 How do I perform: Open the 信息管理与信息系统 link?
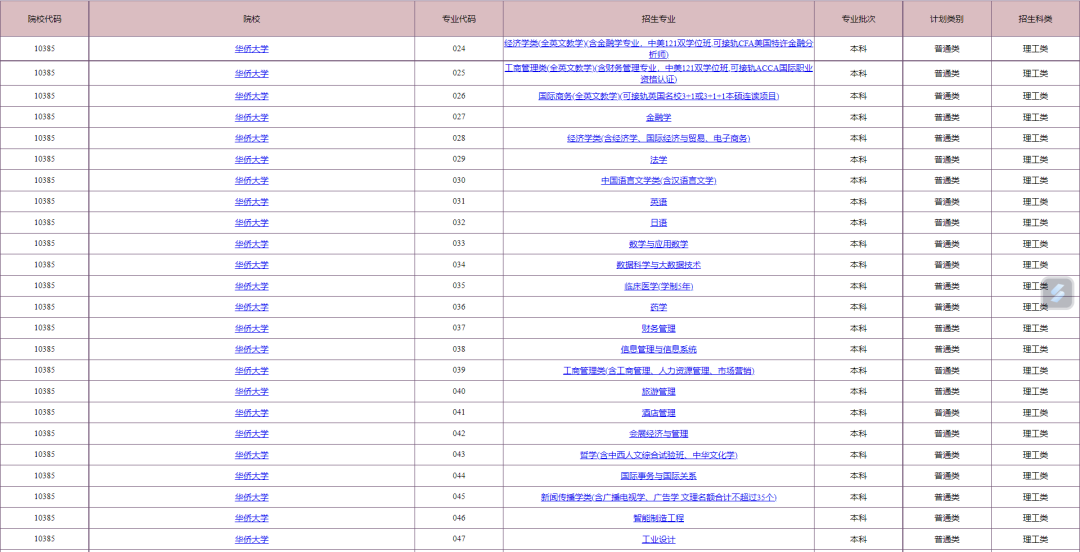(658, 349)
